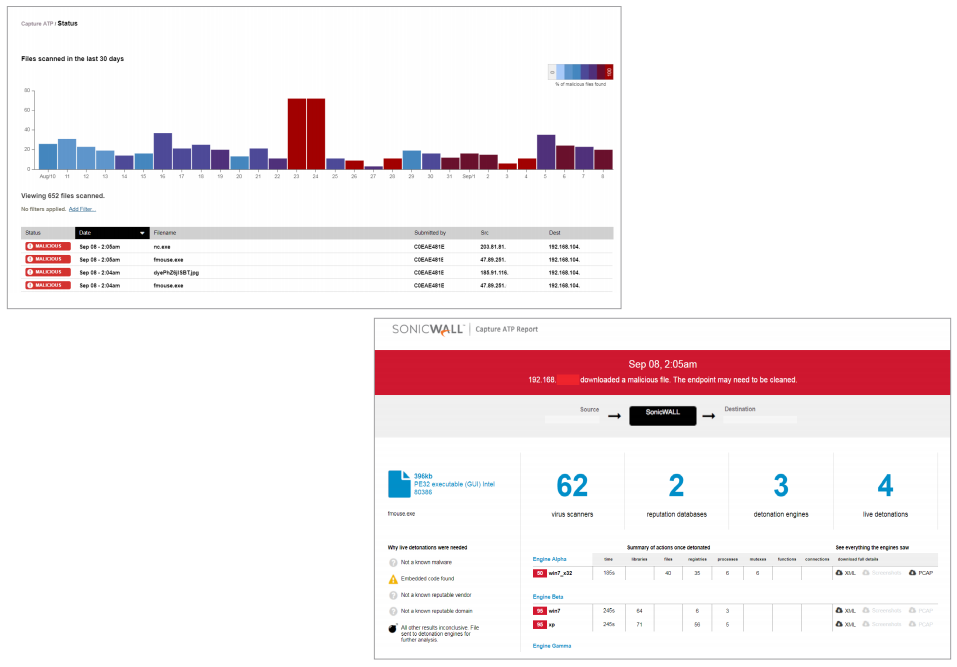Click question icon beside Not a known reputable domain

click(393, 611)
